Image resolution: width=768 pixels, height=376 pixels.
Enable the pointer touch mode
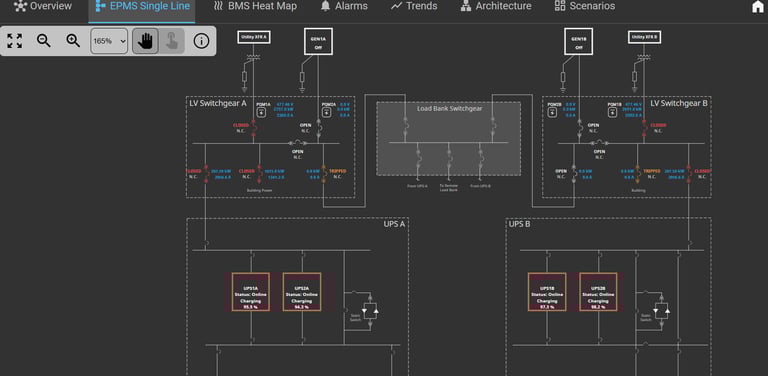[171, 41]
